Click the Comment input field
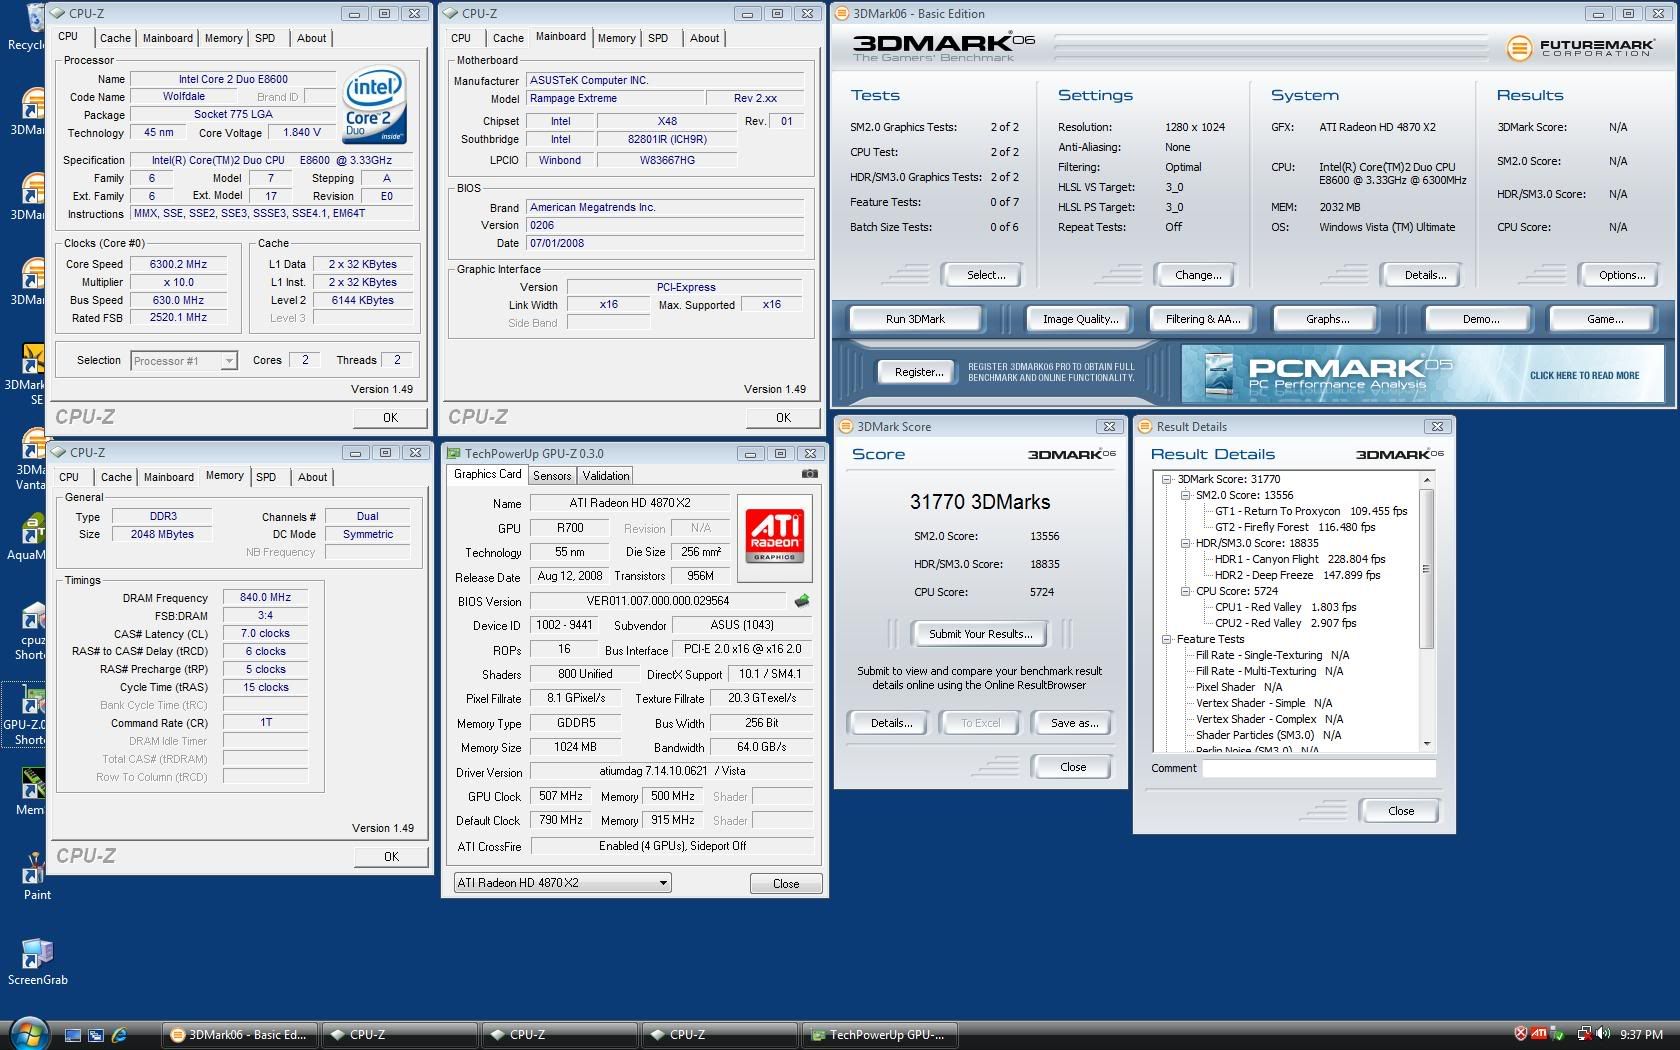Image resolution: width=1680 pixels, height=1050 pixels. (1318, 768)
